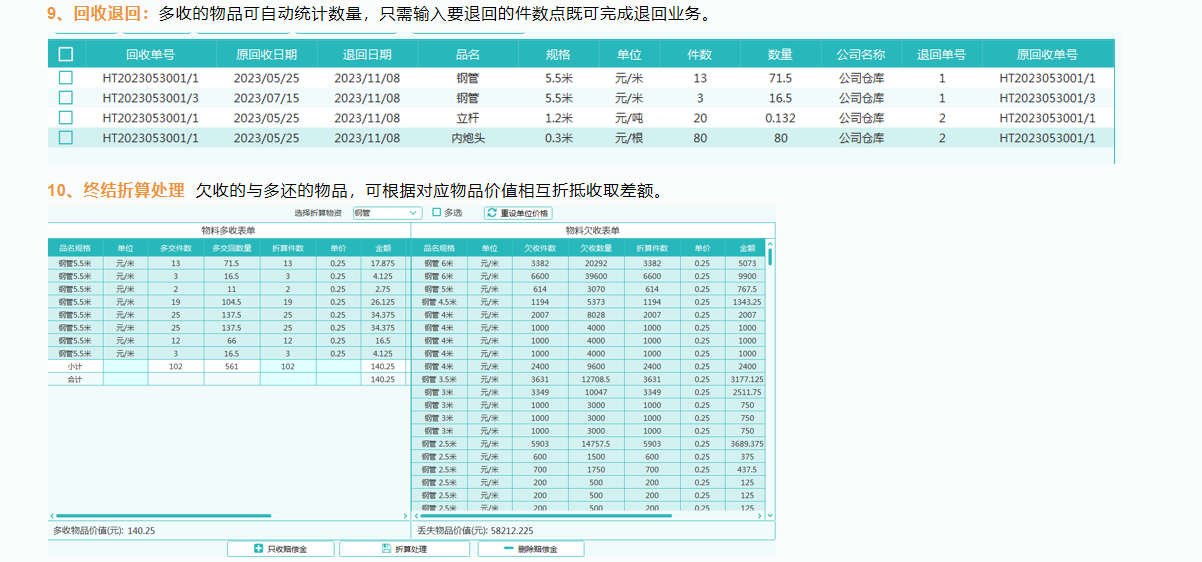Click the 39600 cell in 欠收表单

[x=596, y=276]
